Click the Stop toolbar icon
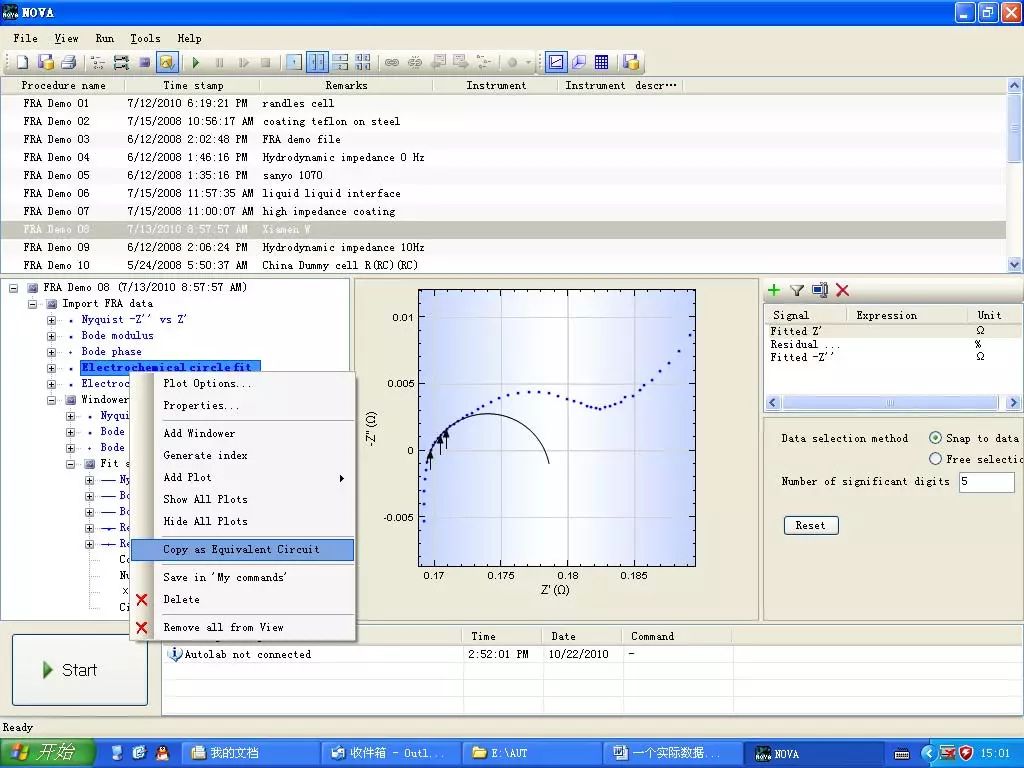1024x768 pixels. click(x=266, y=63)
